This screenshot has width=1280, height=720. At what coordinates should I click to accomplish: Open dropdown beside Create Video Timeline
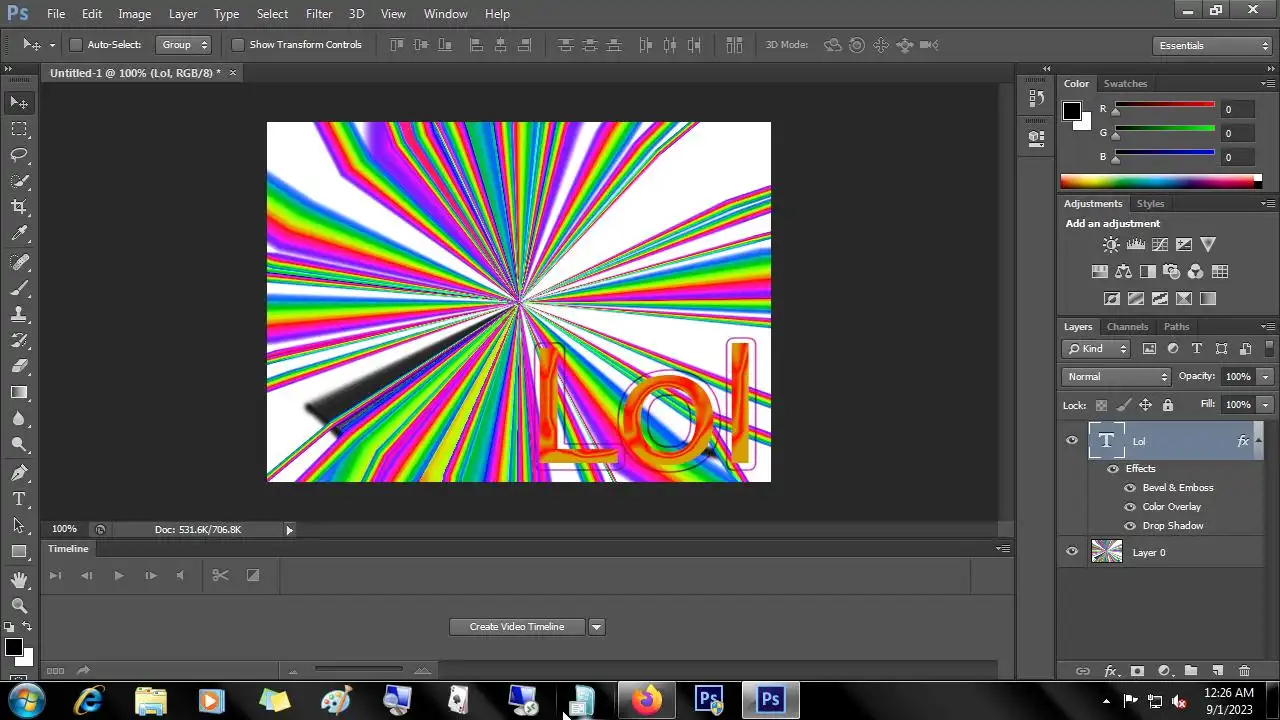597,627
